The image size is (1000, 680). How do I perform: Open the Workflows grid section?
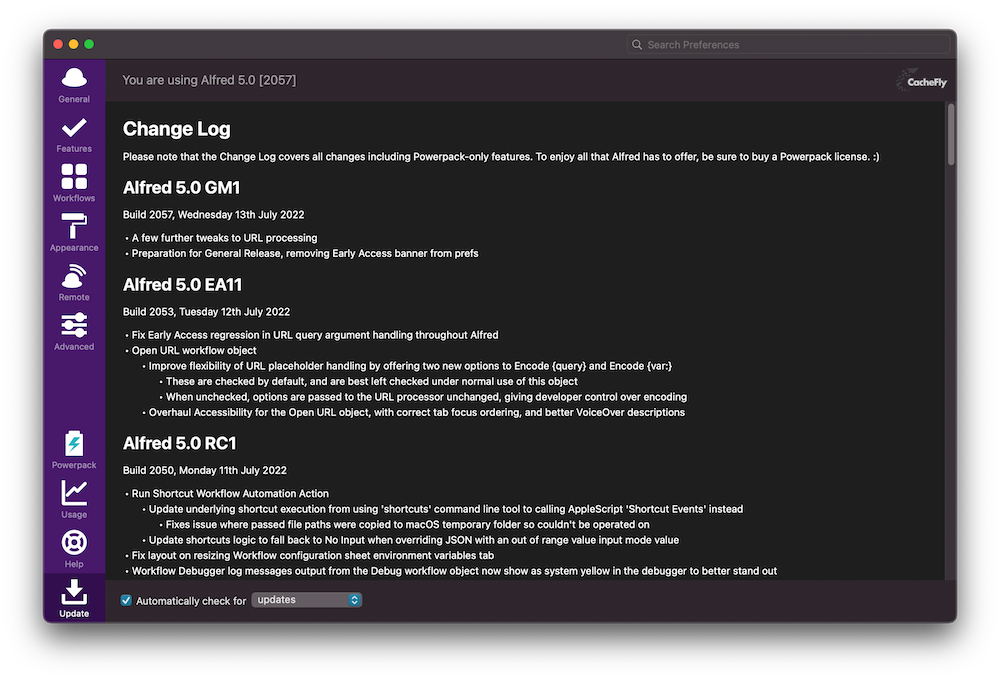click(74, 177)
